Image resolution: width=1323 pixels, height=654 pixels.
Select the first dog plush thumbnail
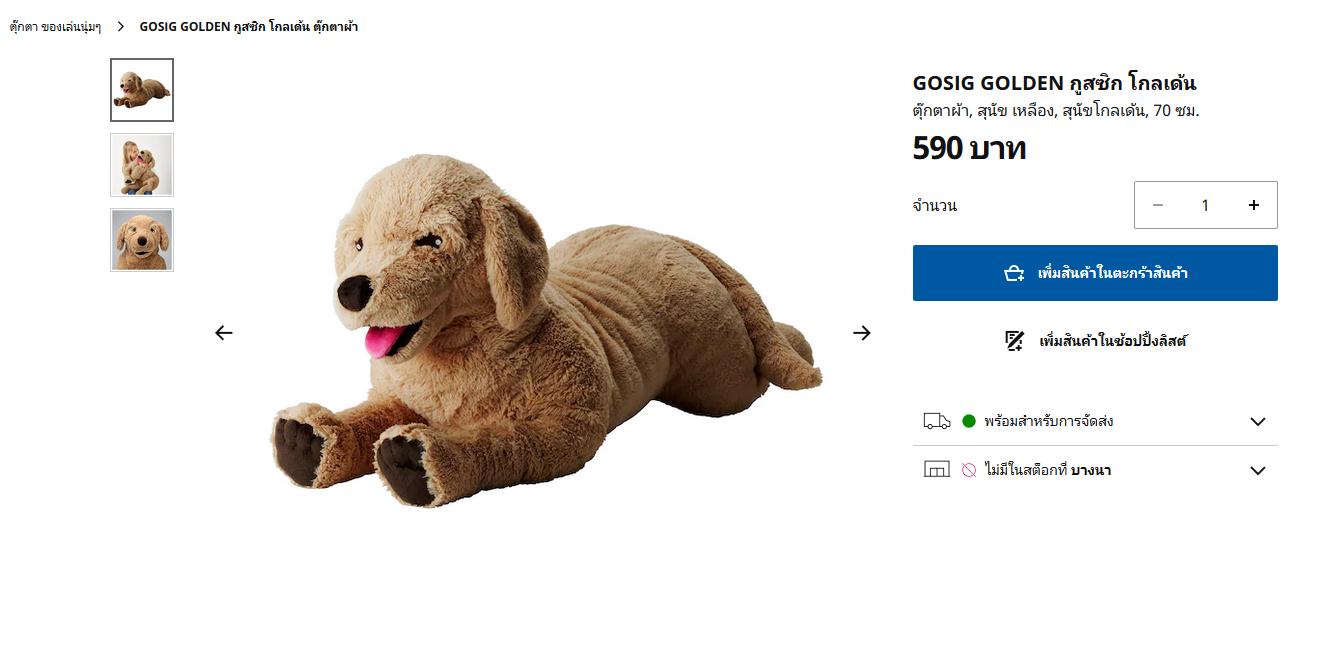click(x=141, y=89)
